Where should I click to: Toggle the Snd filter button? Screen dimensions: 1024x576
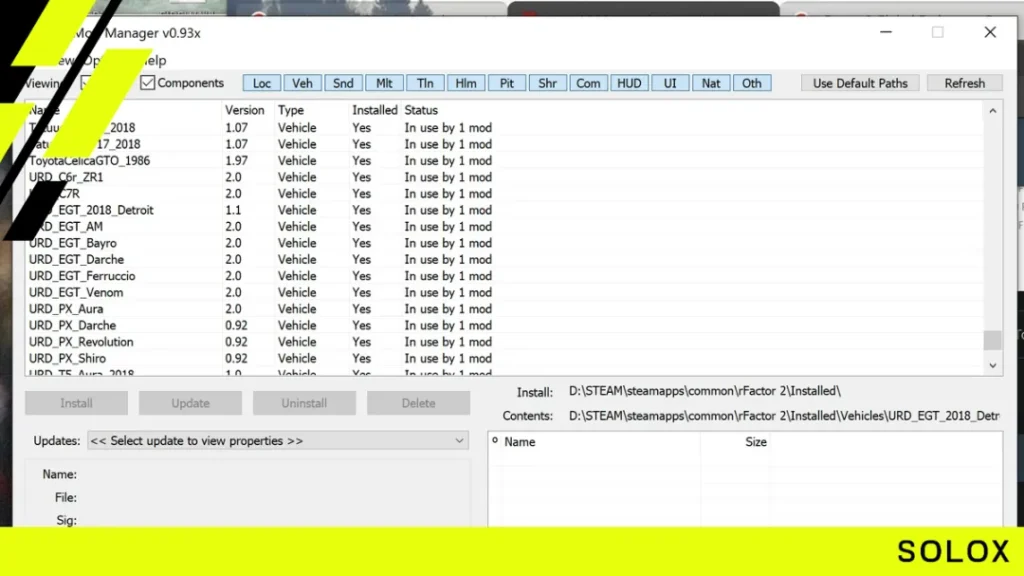pyautogui.click(x=343, y=83)
